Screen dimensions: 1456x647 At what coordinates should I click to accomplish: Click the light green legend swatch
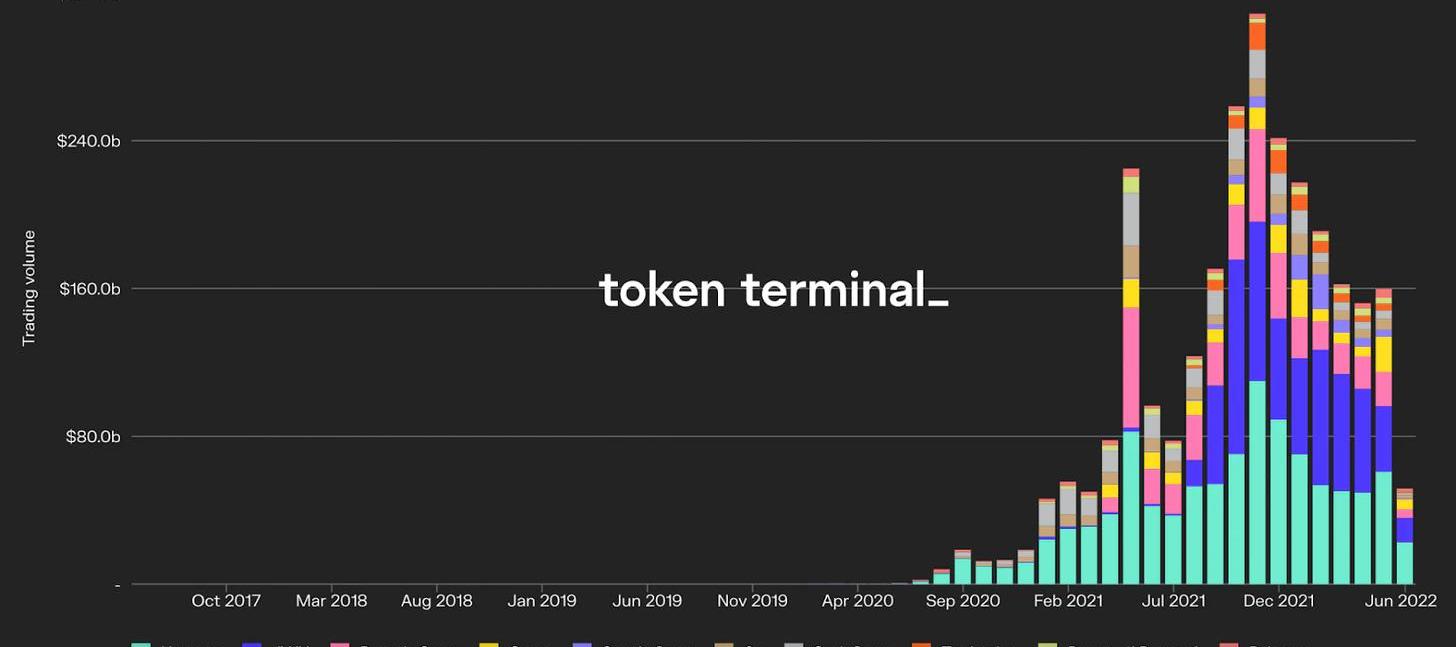(x=1047, y=644)
